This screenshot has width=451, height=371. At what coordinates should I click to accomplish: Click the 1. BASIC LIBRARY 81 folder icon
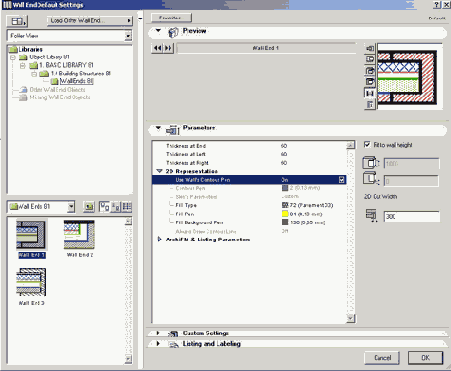point(33,65)
